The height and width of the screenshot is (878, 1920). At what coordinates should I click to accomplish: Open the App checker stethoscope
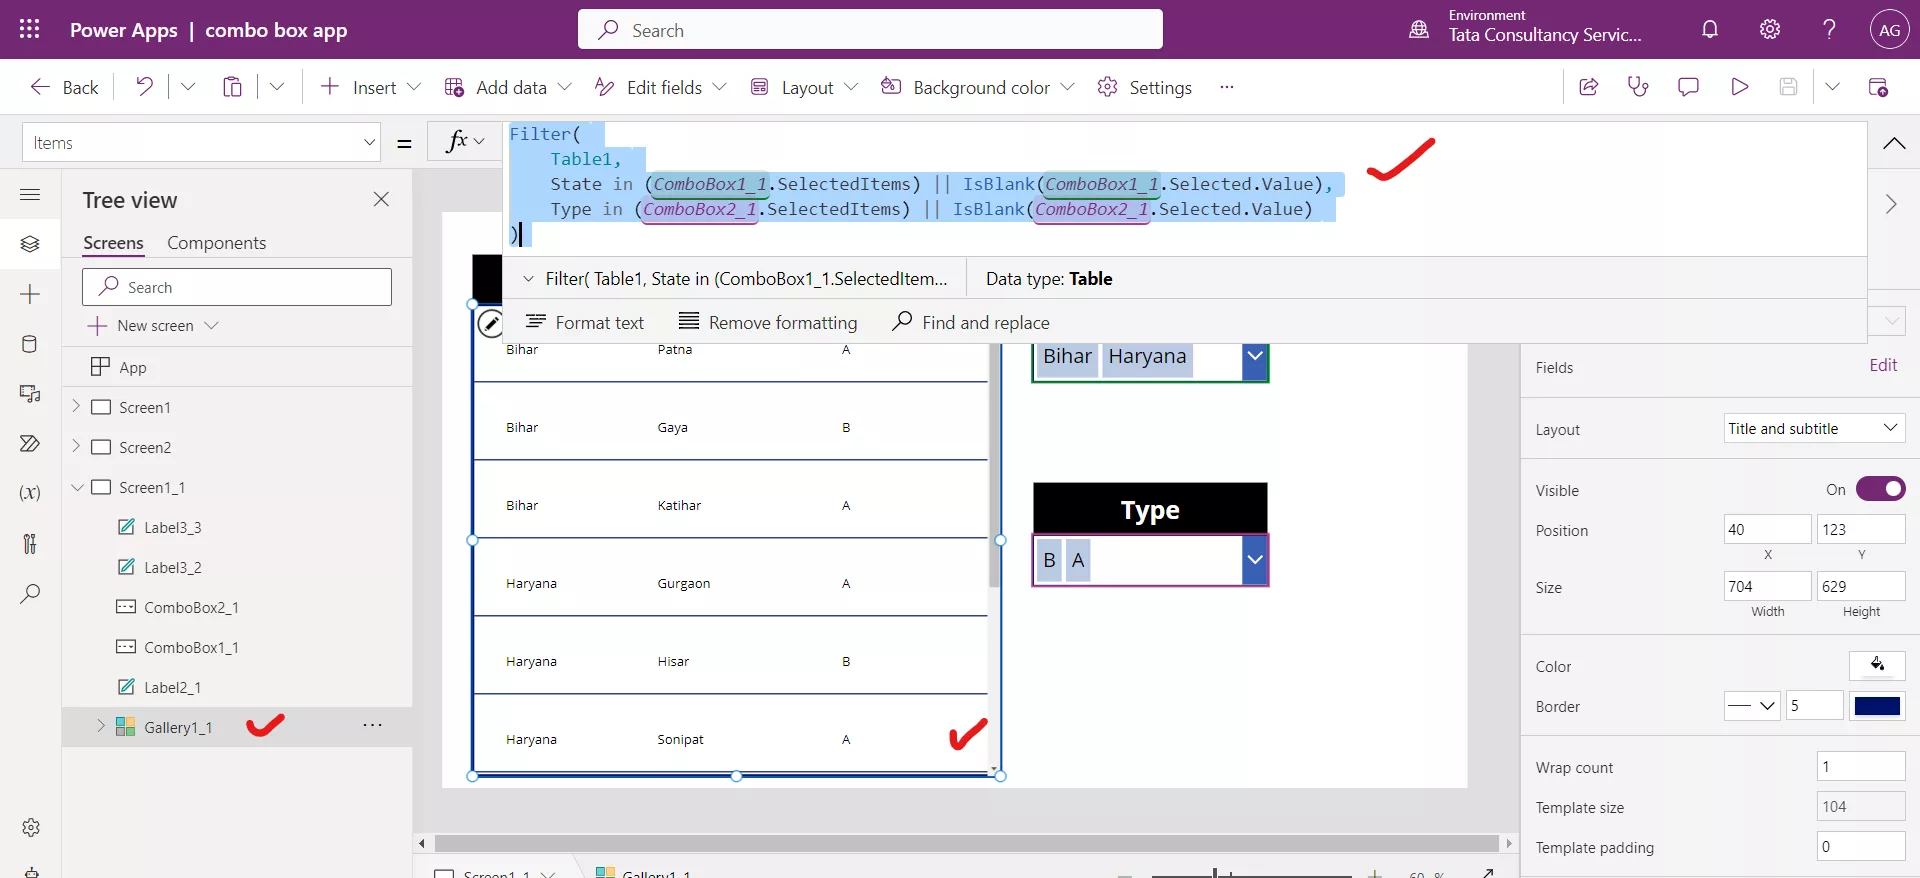tap(1638, 87)
